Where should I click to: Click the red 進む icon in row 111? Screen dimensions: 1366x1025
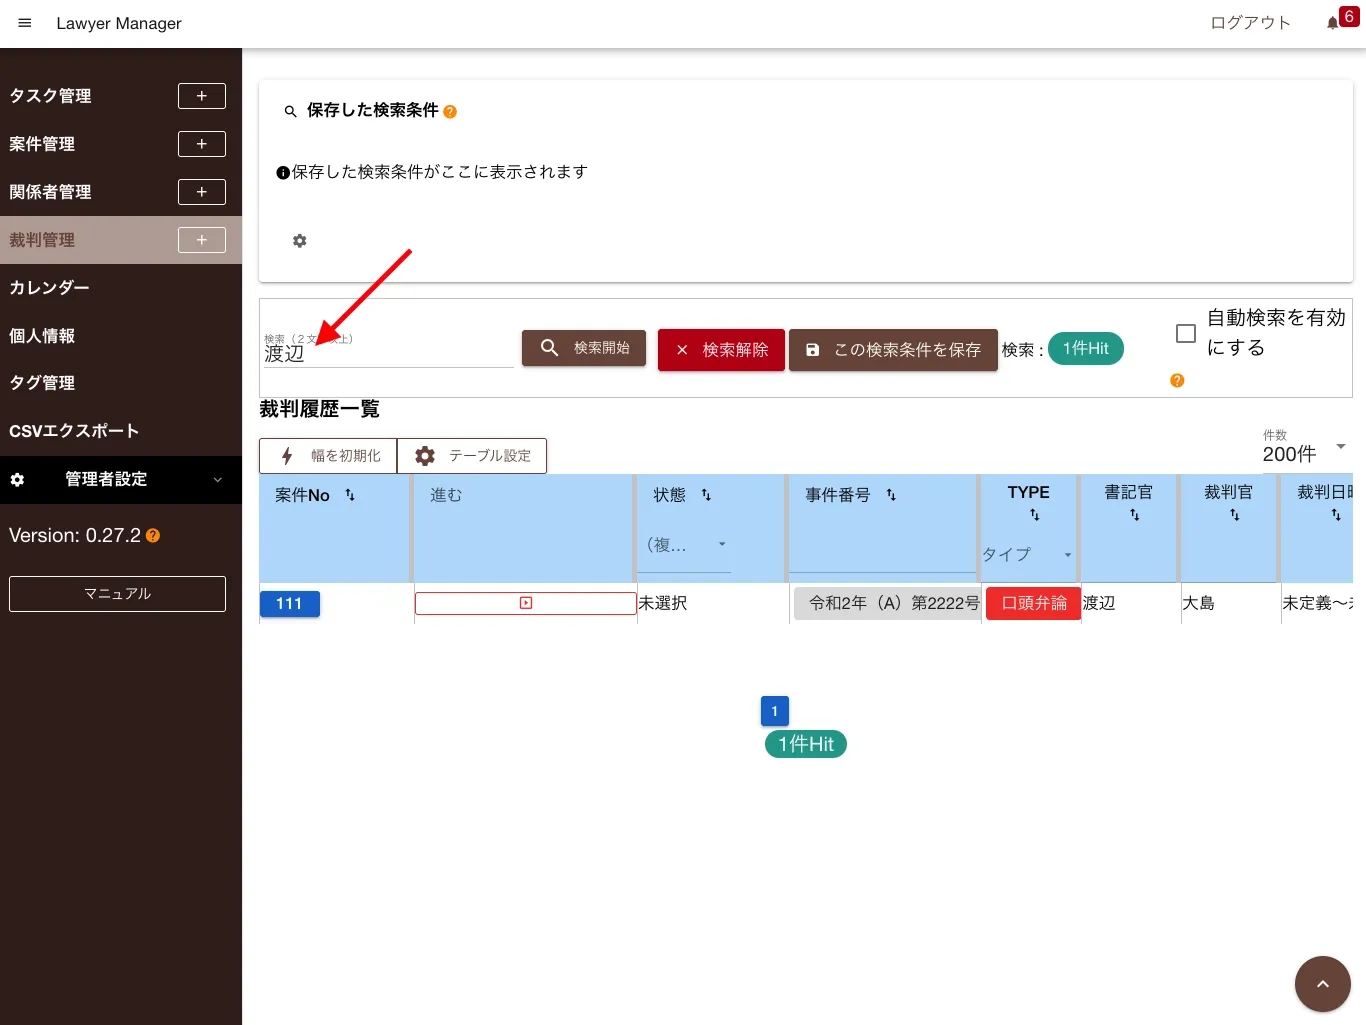click(x=526, y=603)
